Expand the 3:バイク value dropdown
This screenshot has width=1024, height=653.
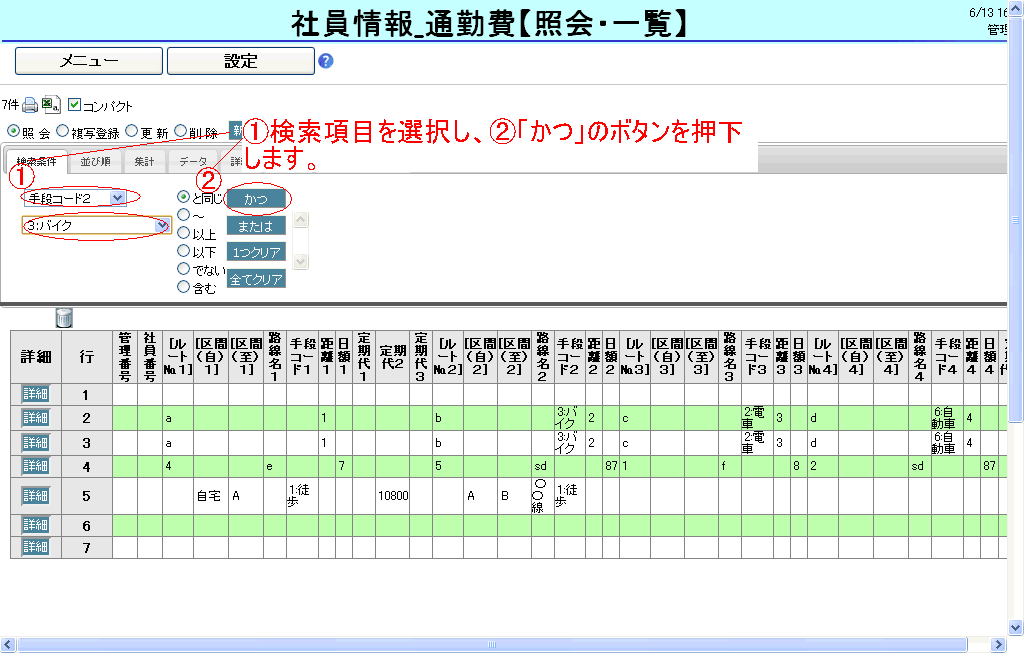pos(162,226)
